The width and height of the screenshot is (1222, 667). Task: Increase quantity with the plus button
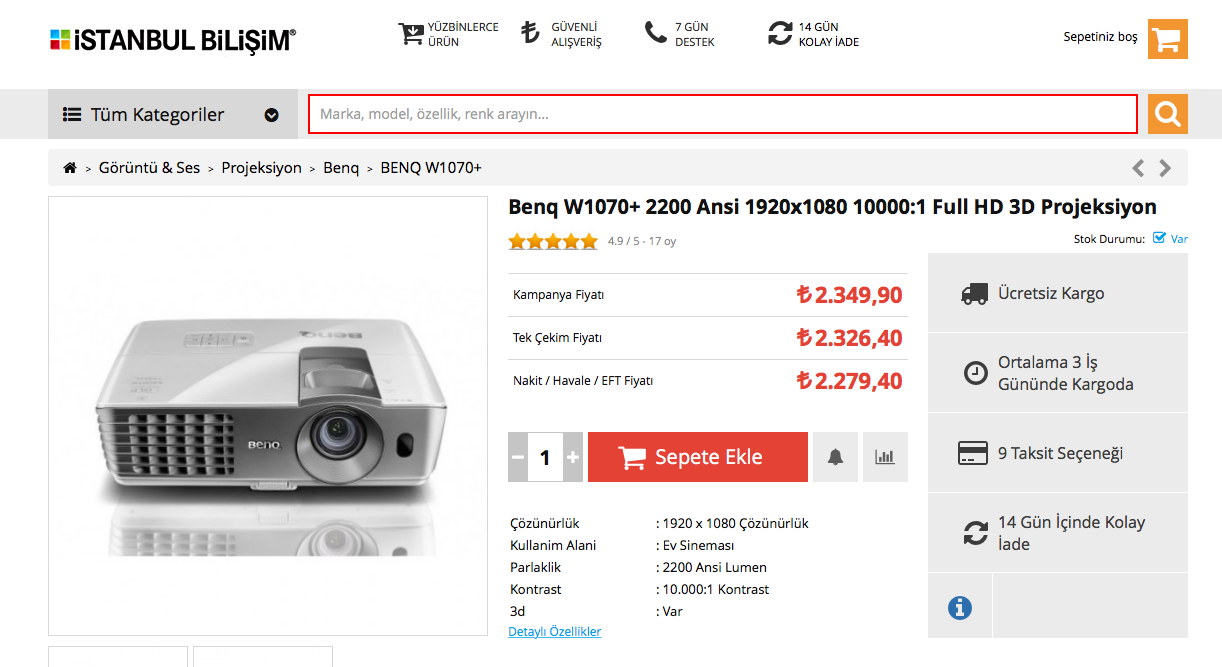pyautogui.click(x=573, y=457)
